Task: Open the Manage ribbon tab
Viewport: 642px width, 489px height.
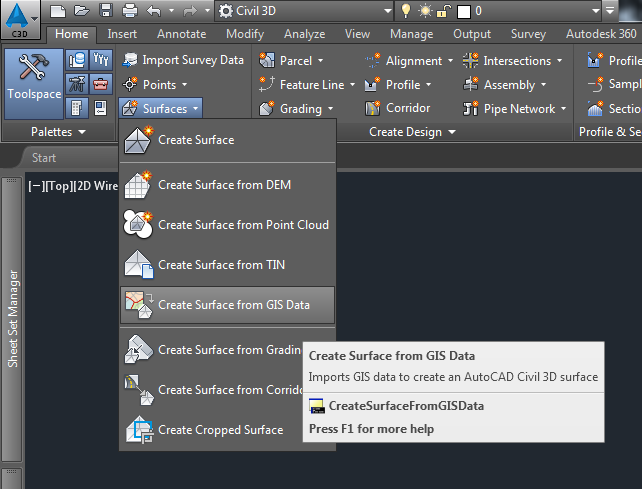Action: point(411,34)
